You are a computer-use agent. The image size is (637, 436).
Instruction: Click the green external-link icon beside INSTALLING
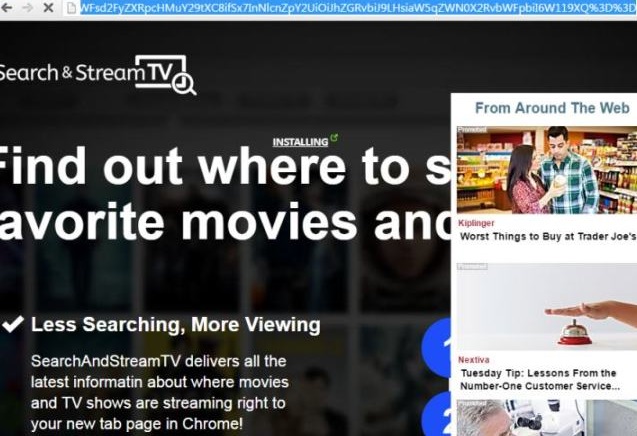(334, 138)
